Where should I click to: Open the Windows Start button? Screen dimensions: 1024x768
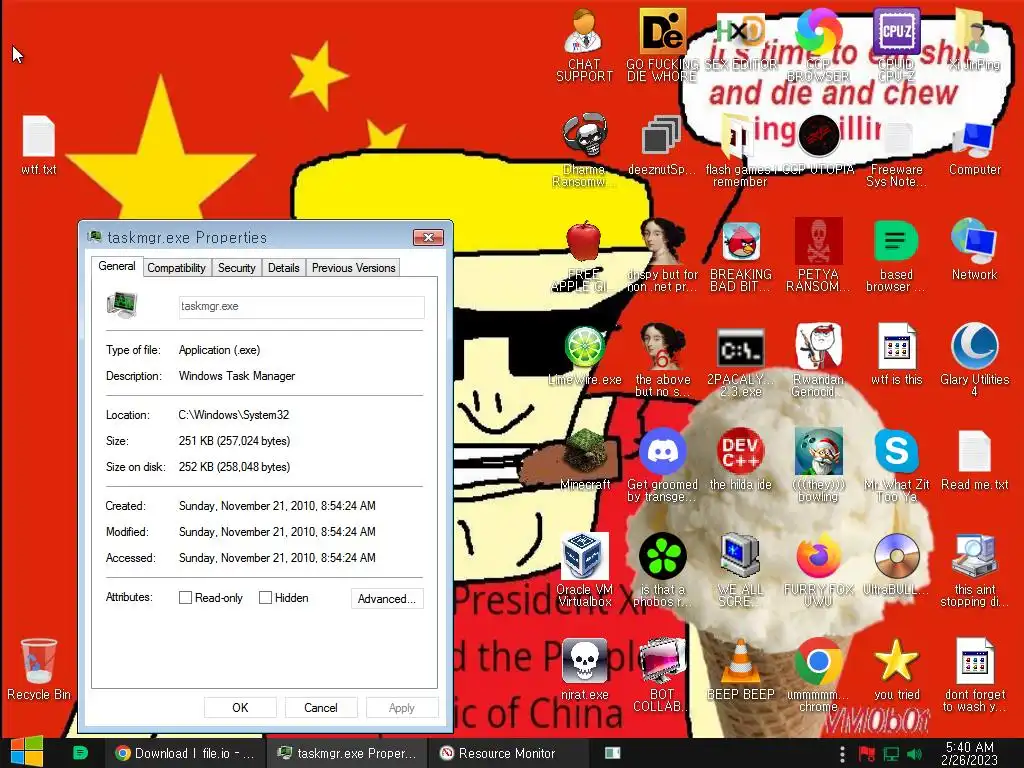[x=27, y=752]
